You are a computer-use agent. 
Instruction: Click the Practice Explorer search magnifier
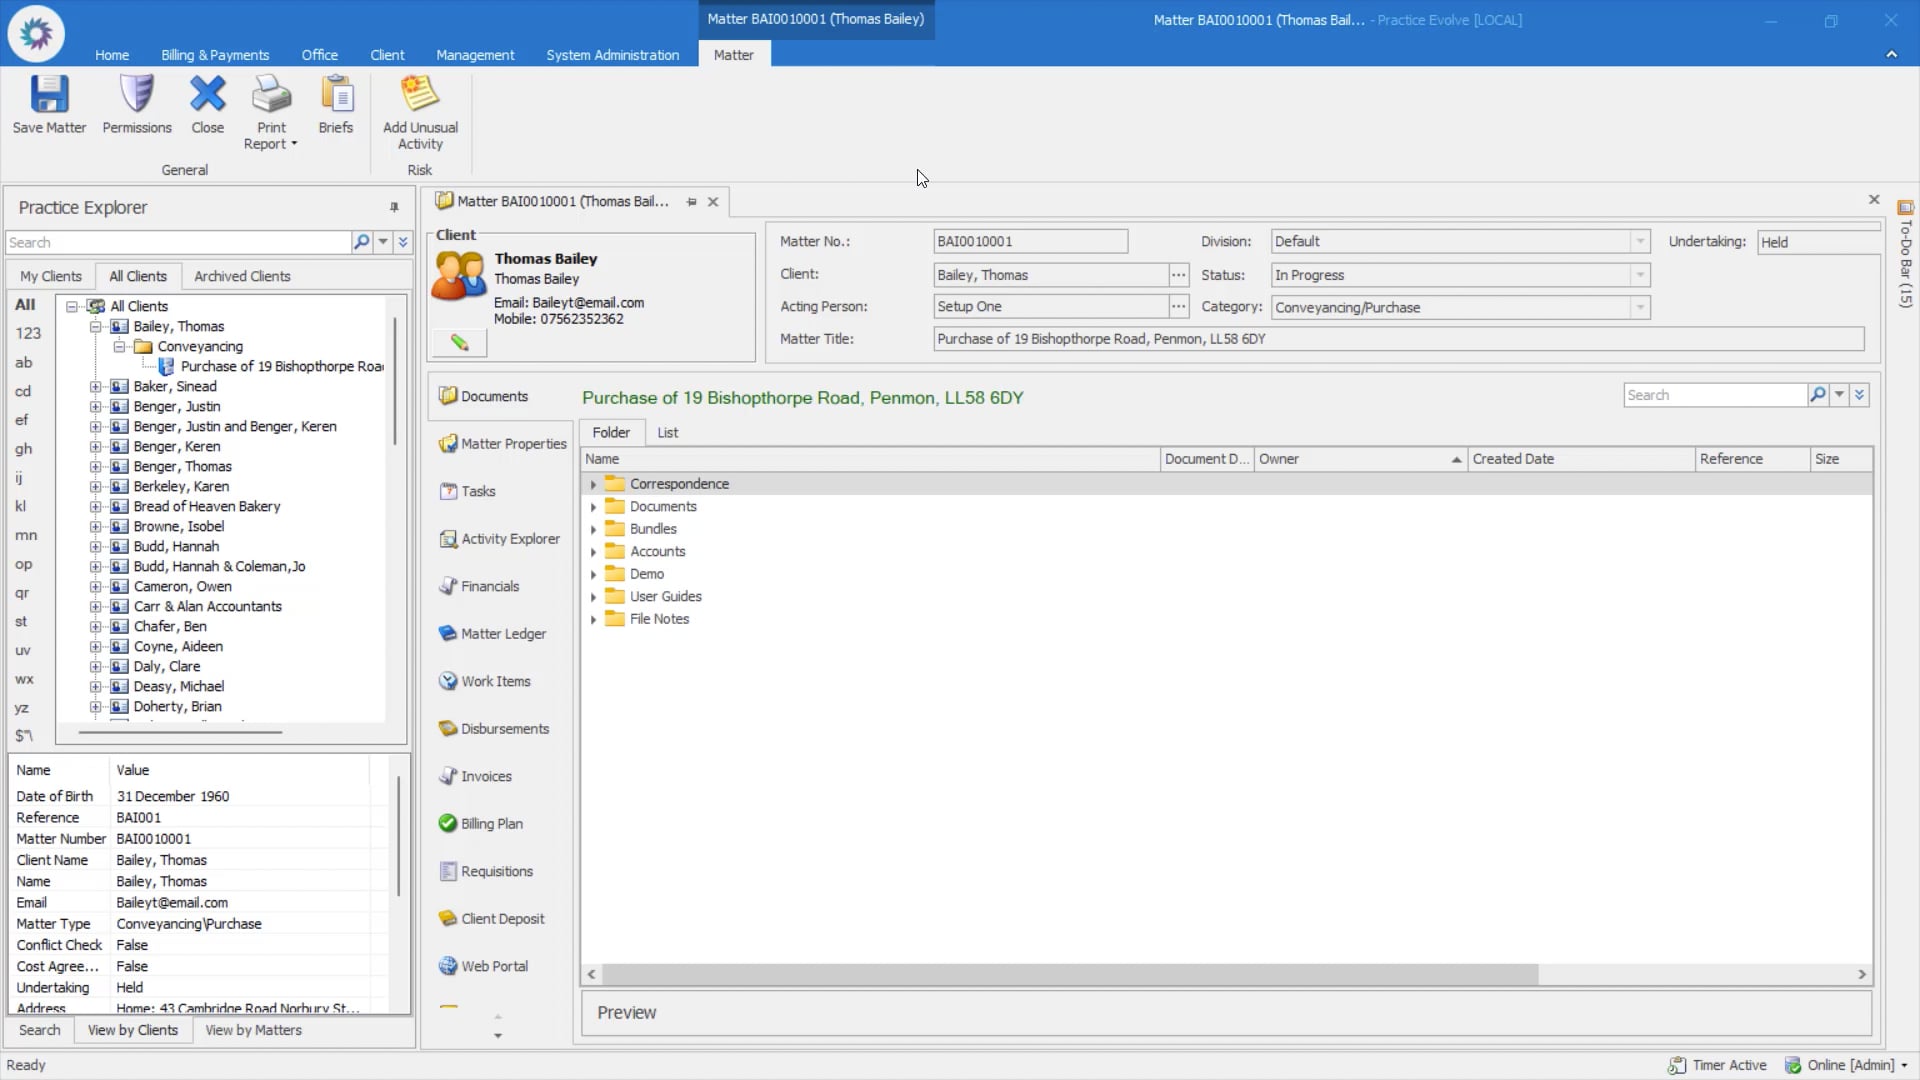[362, 242]
